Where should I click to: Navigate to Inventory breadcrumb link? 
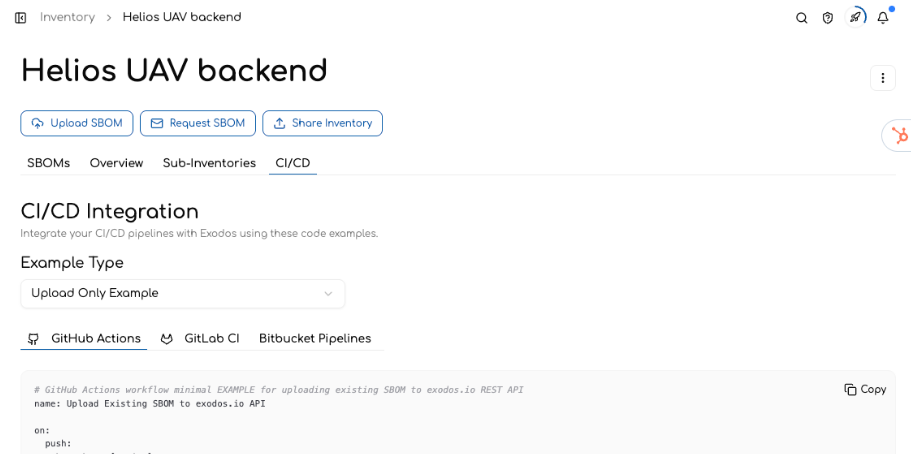[x=67, y=17]
